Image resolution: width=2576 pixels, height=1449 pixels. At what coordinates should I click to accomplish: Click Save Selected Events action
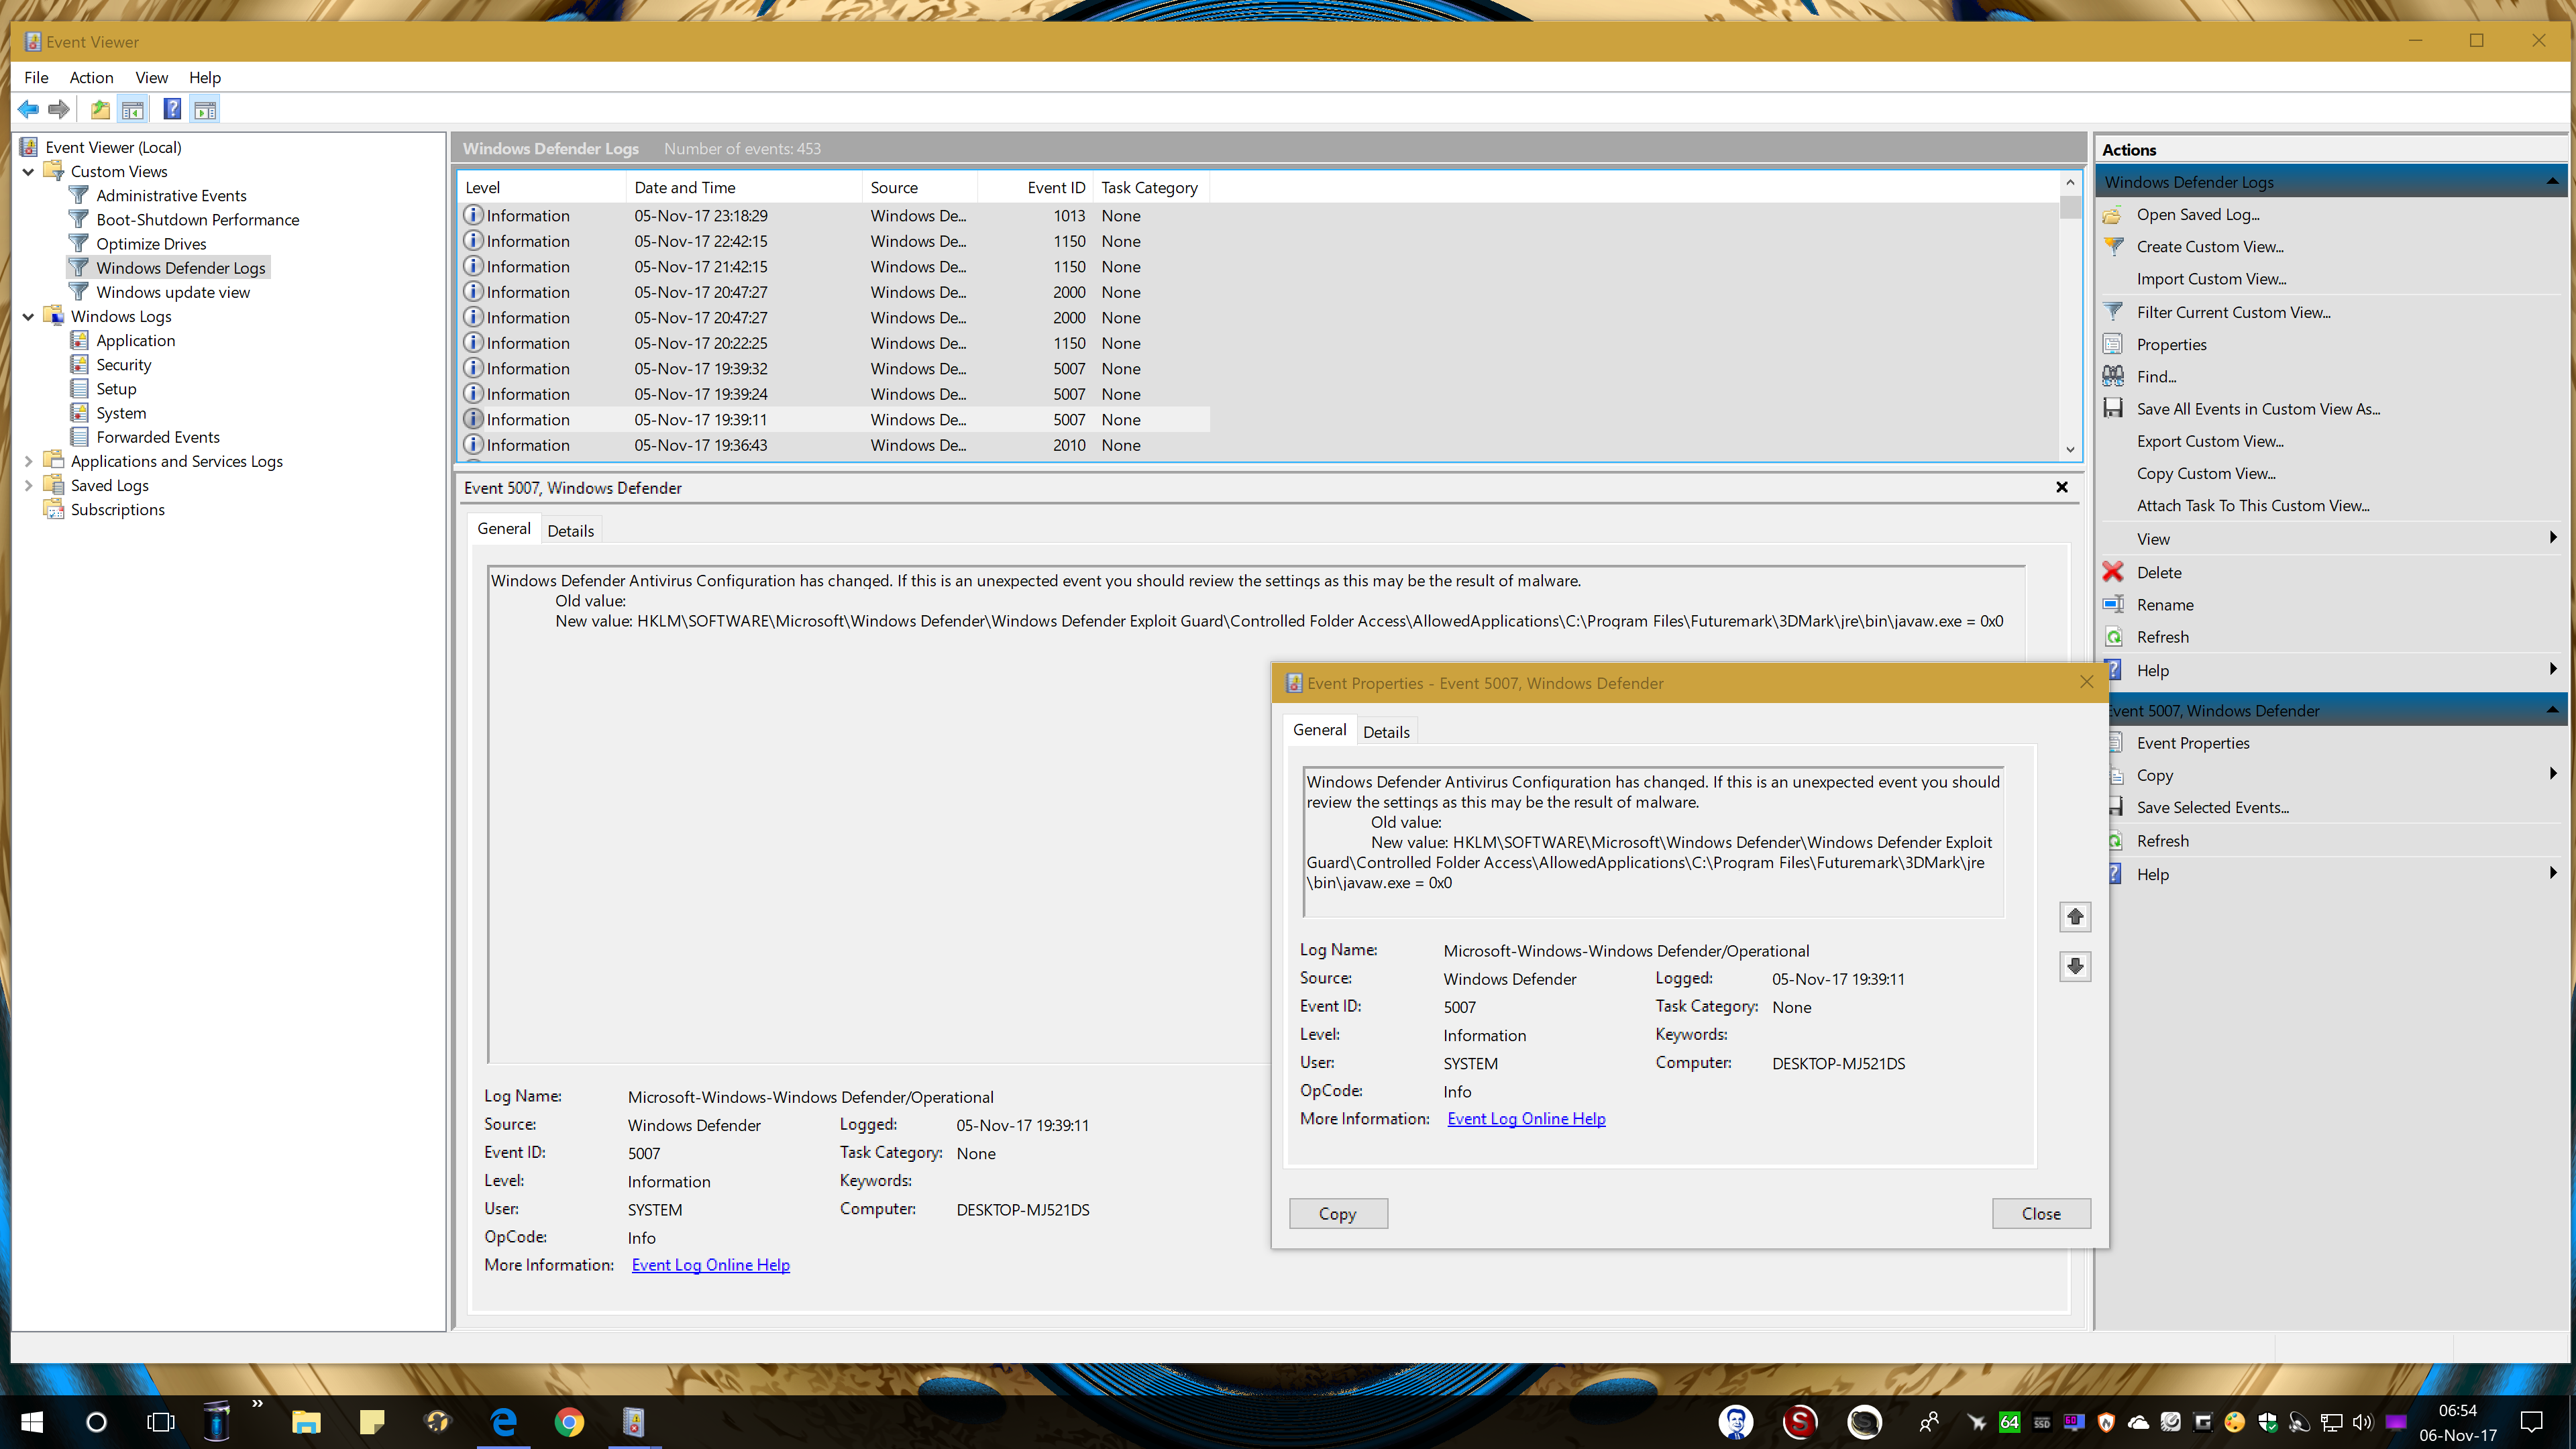point(2212,807)
